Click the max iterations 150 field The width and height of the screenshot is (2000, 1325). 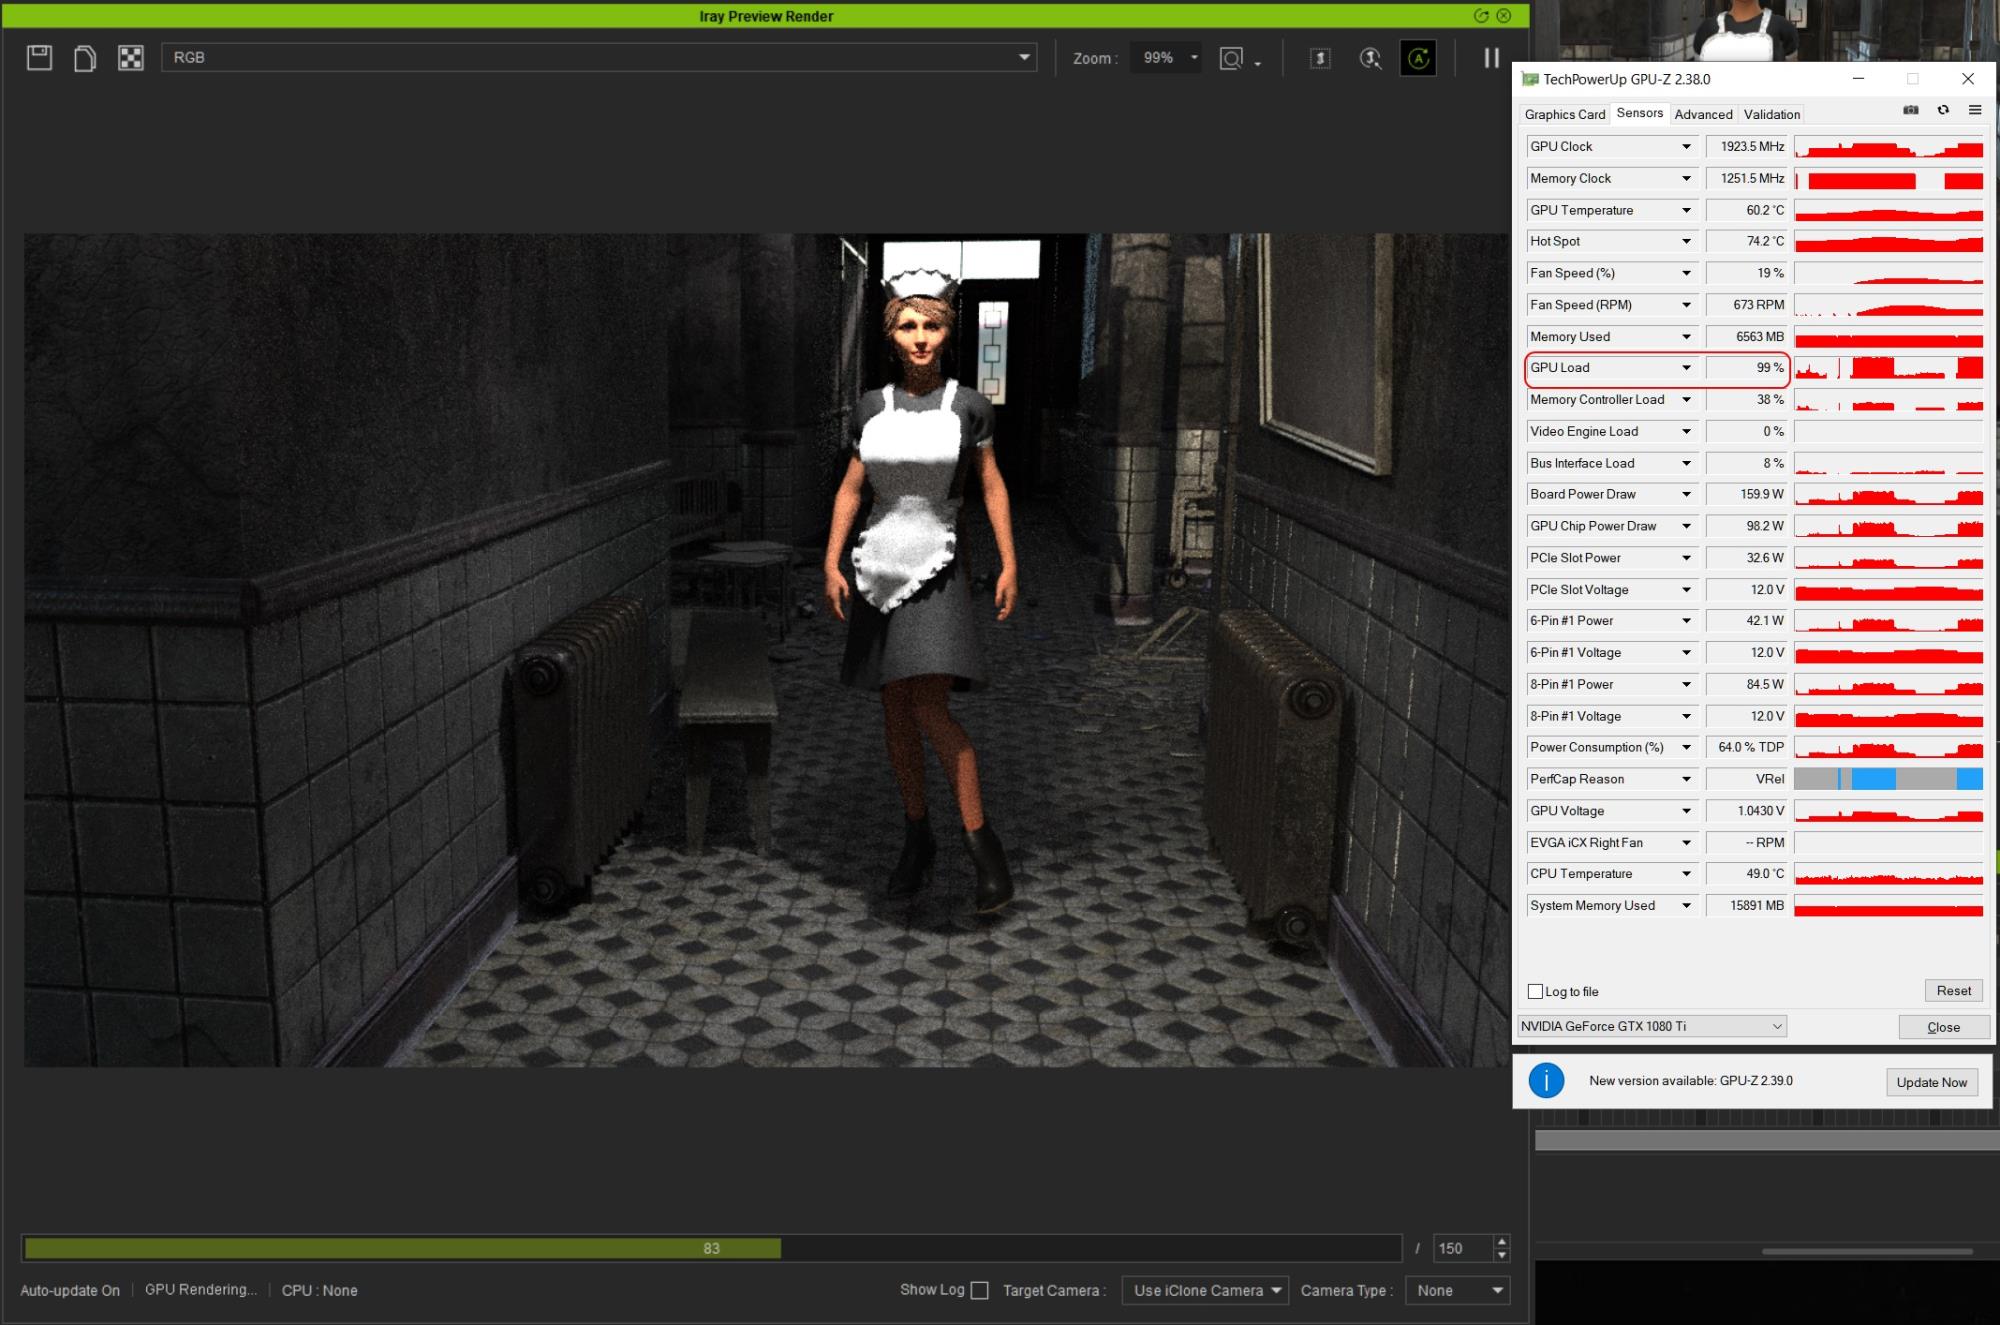(1462, 1248)
